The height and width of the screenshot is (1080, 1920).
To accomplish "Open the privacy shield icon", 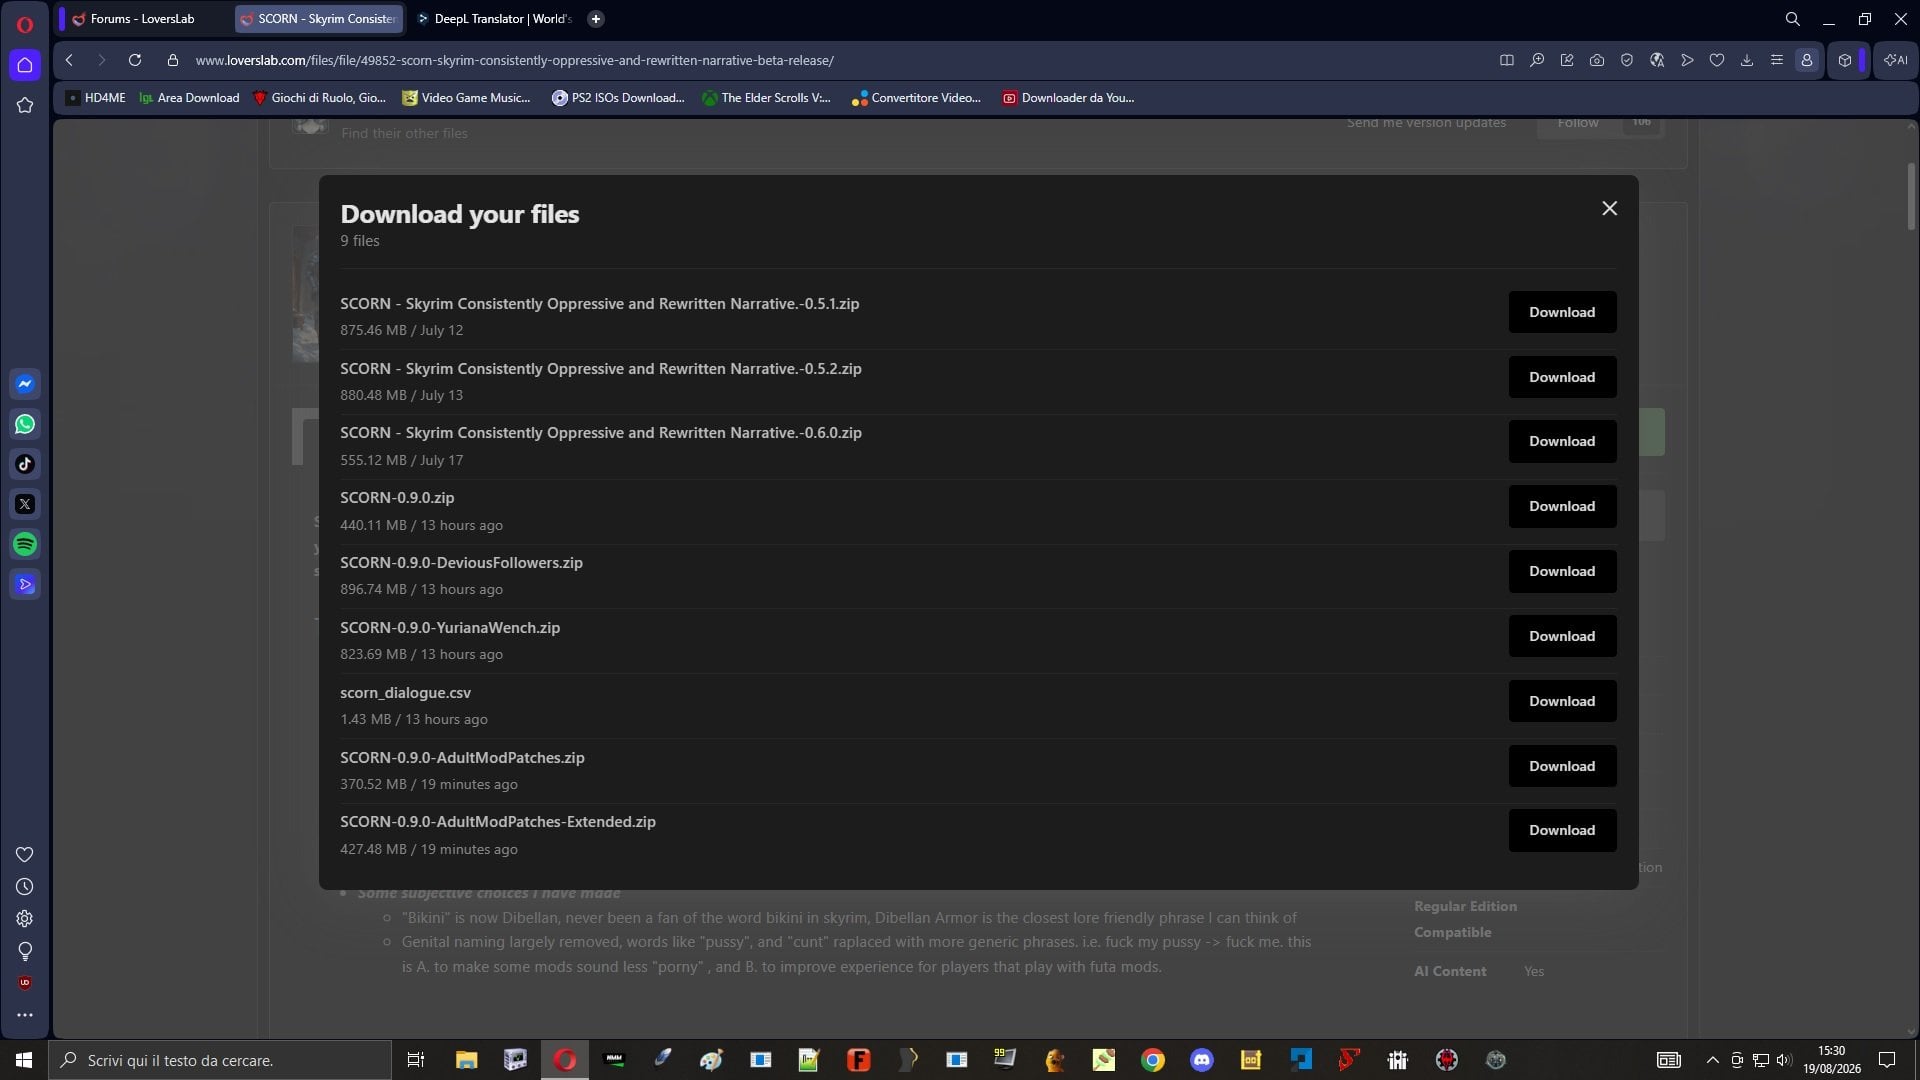I will (x=1627, y=60).
